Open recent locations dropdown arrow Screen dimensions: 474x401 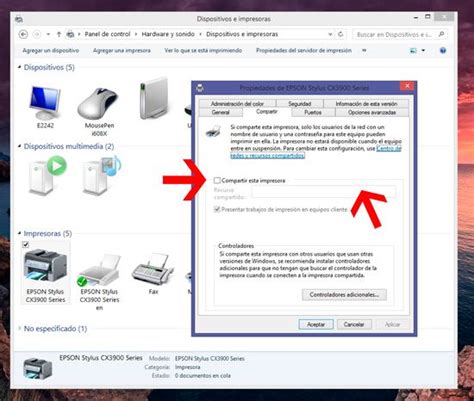point(48,34)
